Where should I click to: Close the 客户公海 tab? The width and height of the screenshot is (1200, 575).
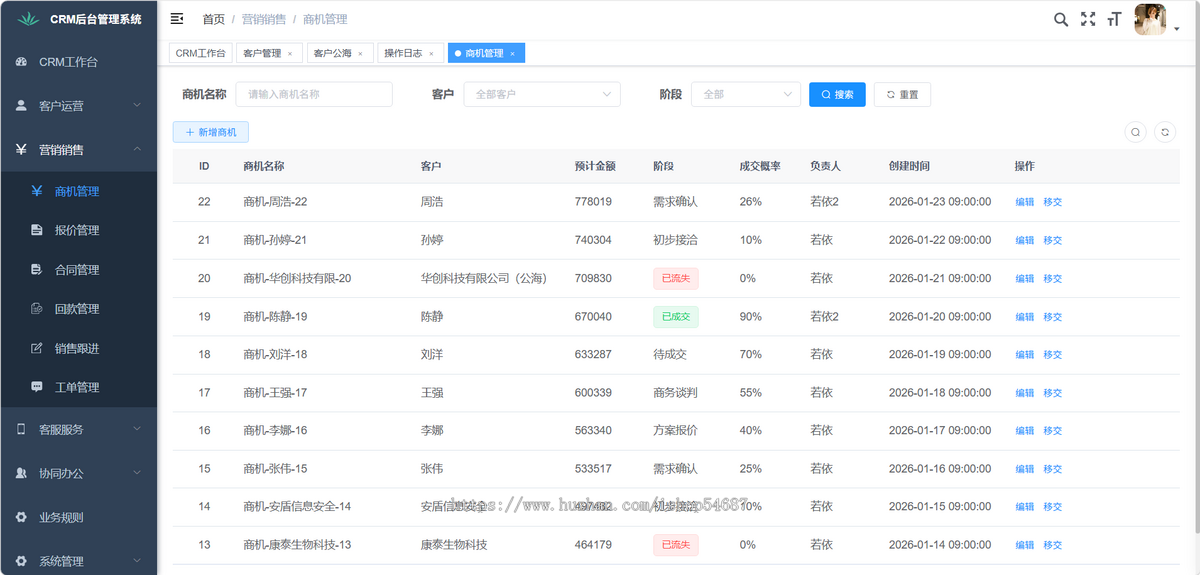(360, 54)
